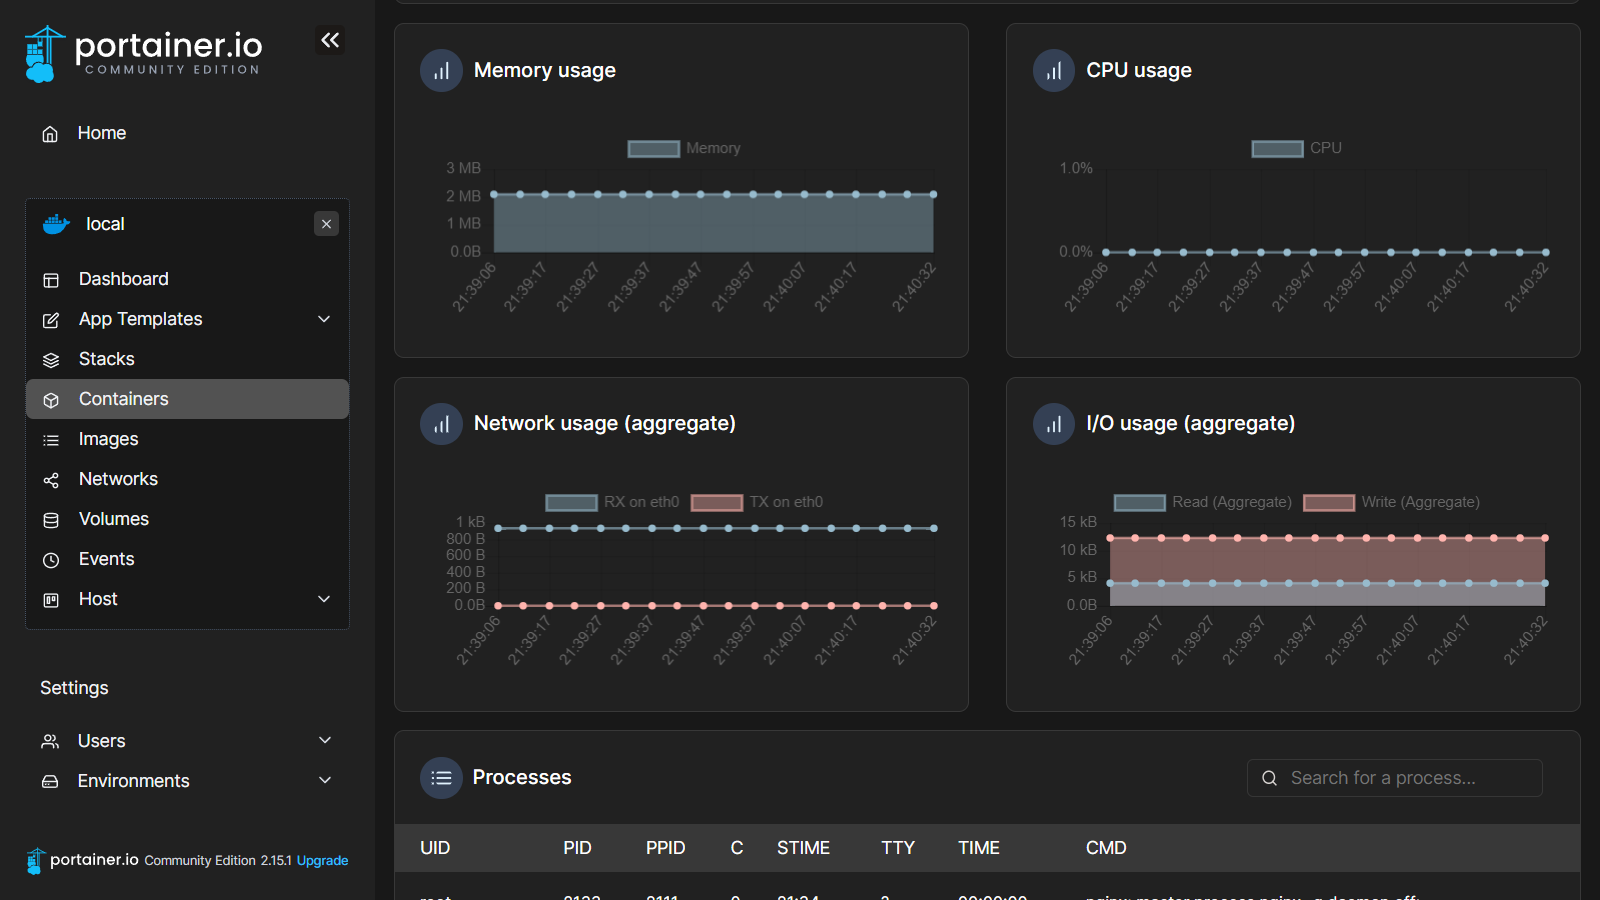
Task: Open the Dashboard menu item
Action: pos(124,279)
